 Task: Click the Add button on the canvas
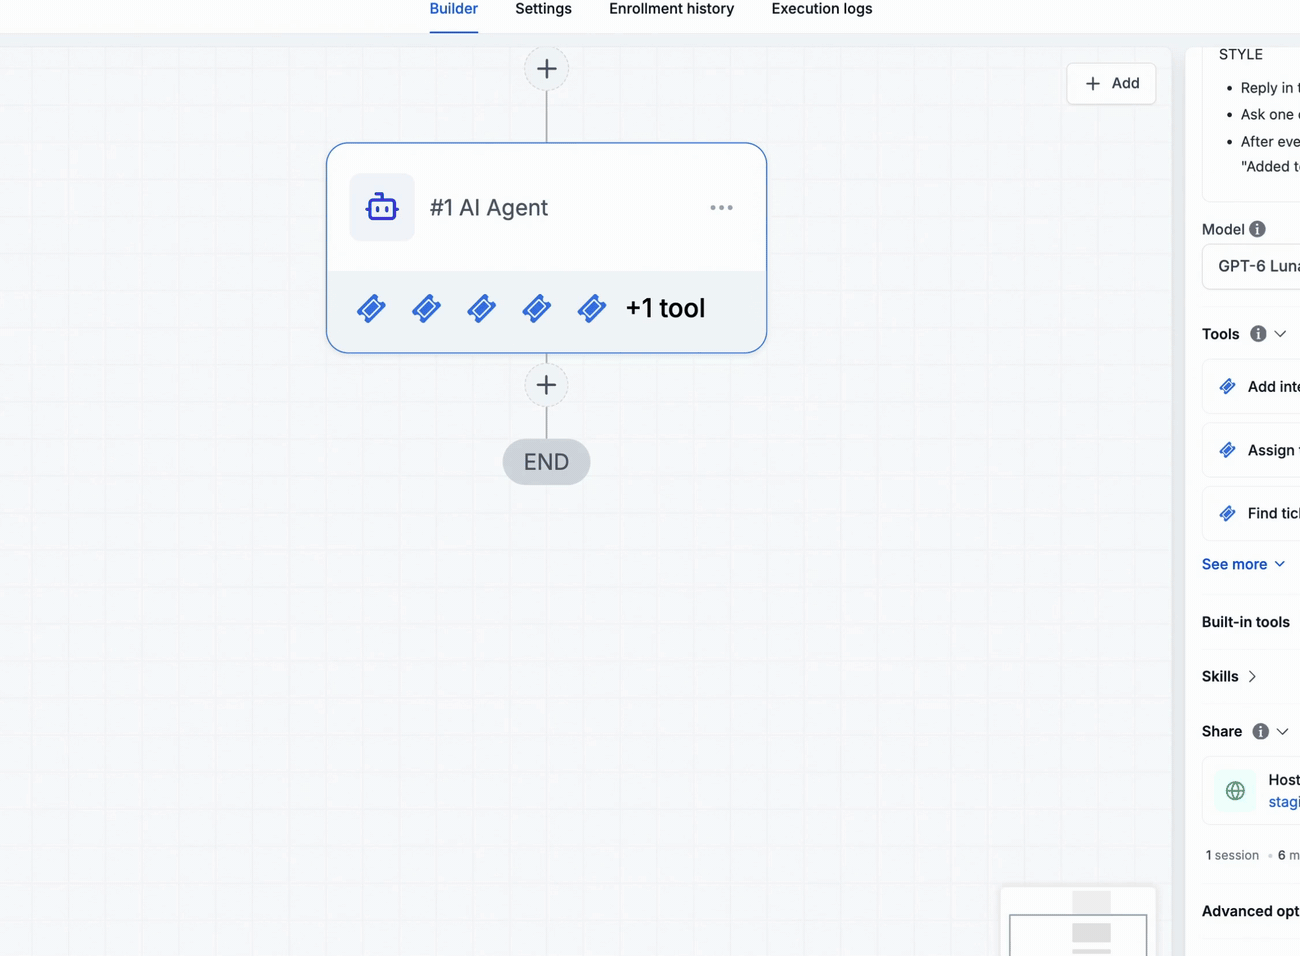(1111, 83)
